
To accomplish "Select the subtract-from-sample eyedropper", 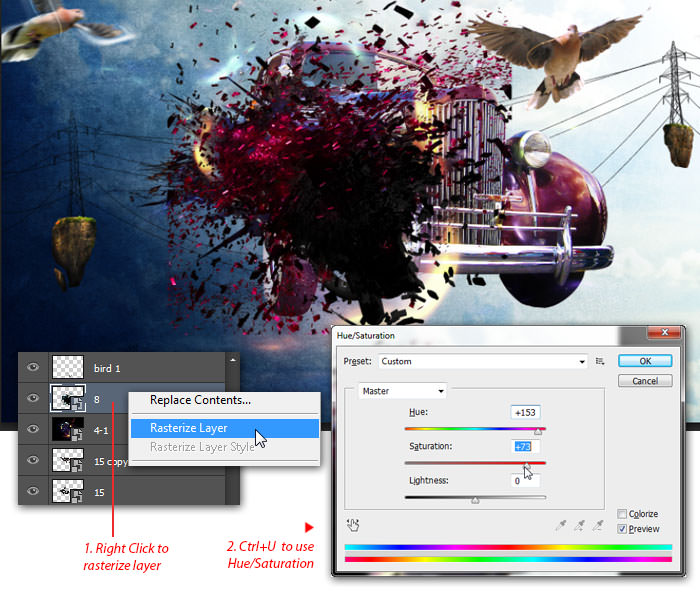I will click(598, 525).
